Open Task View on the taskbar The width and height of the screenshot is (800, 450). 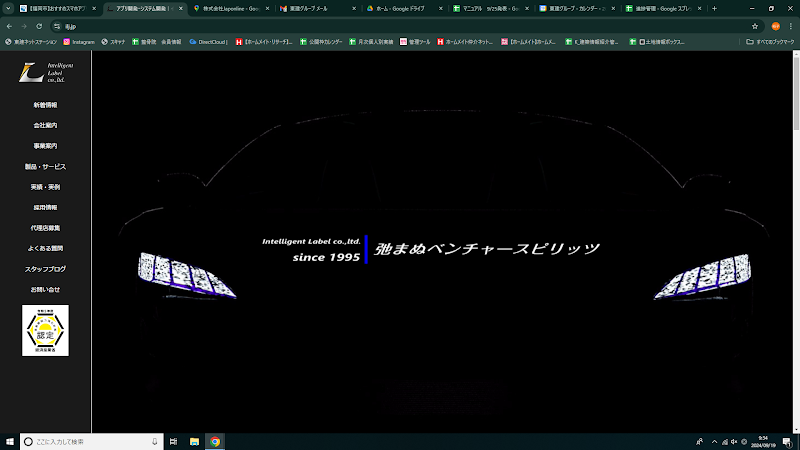[173, 442]
